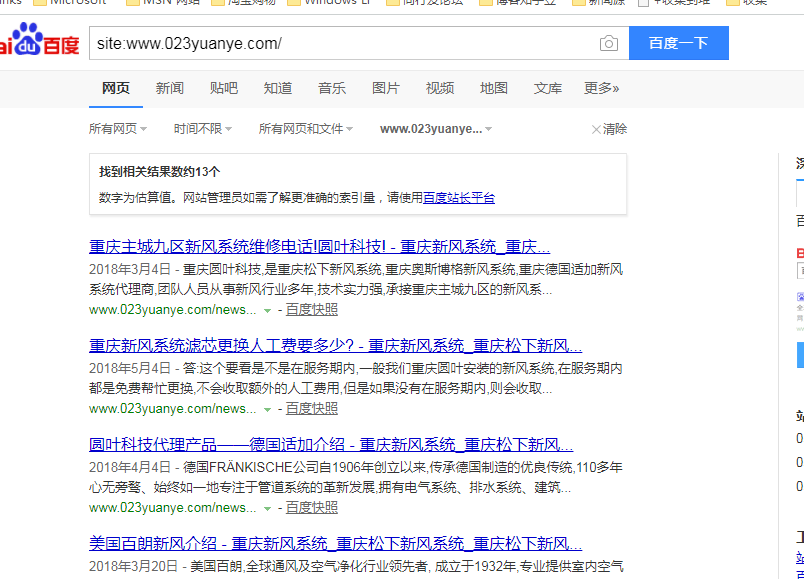Switch to the 音乐 tab
804x579 pixels.
[332, 88]
